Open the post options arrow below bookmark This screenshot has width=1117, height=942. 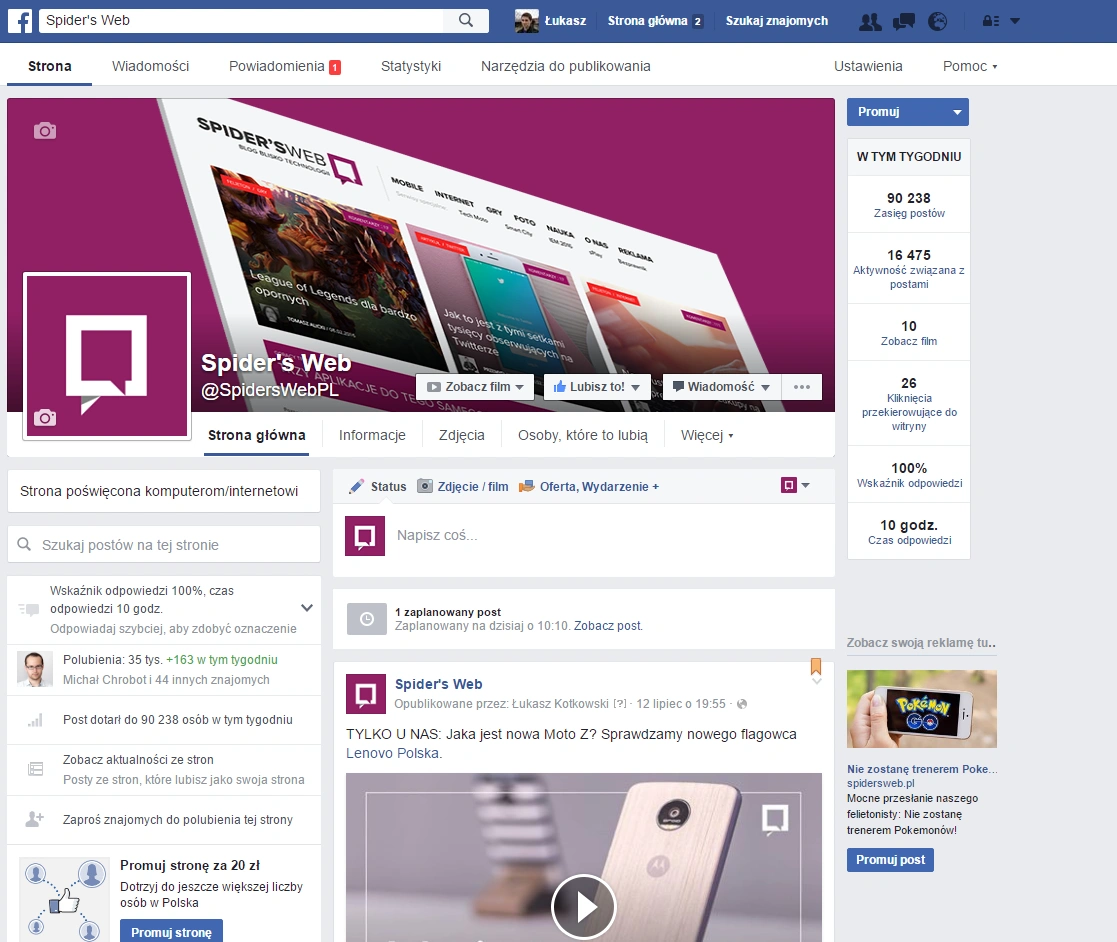816,681
